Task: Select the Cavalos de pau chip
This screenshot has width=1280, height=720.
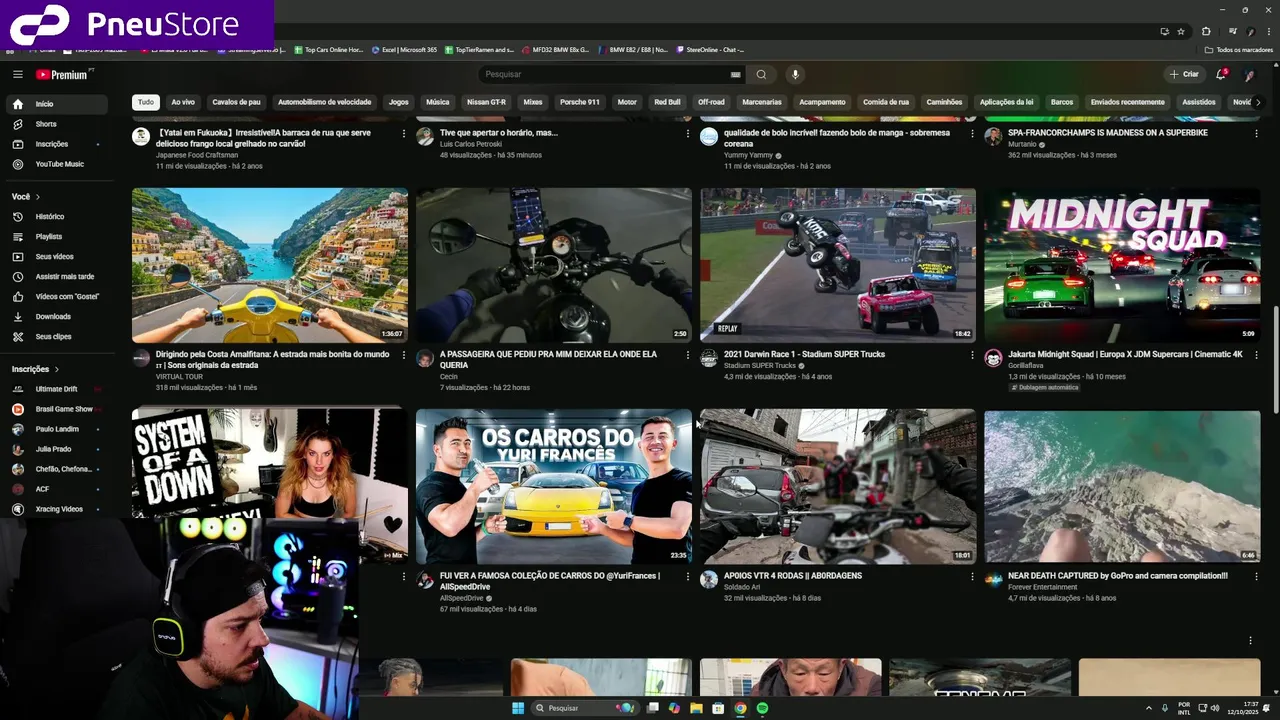Action: tap(236, 102)
